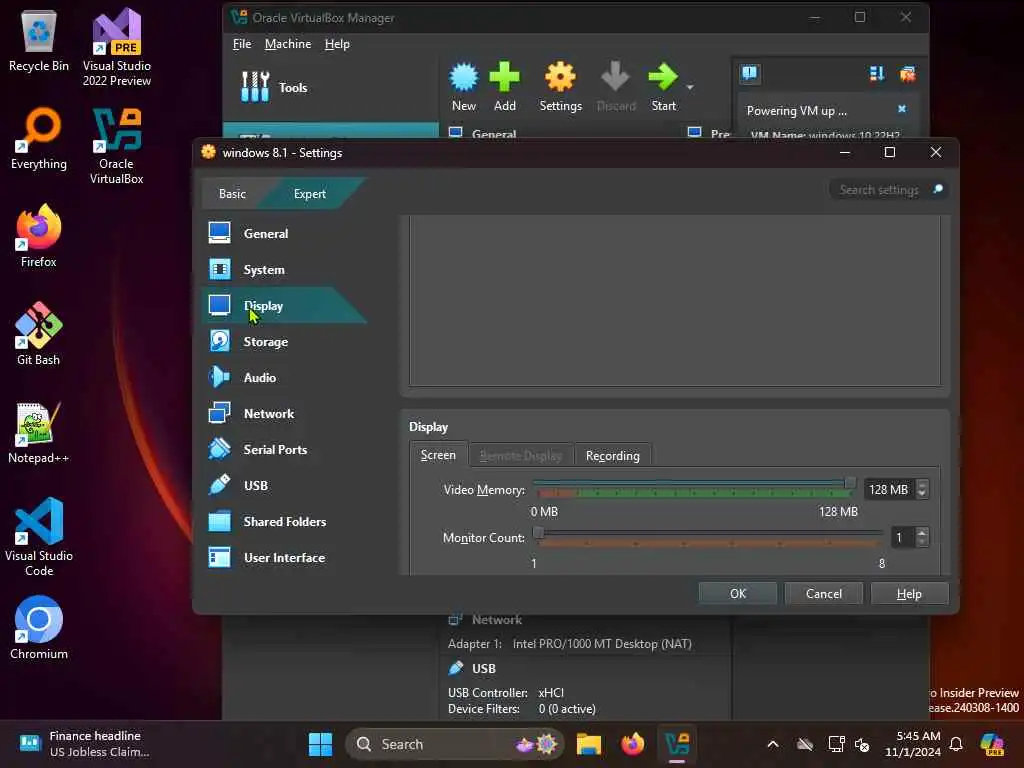Click File Explorer icon in taskbar

click(x=588, y=744)
